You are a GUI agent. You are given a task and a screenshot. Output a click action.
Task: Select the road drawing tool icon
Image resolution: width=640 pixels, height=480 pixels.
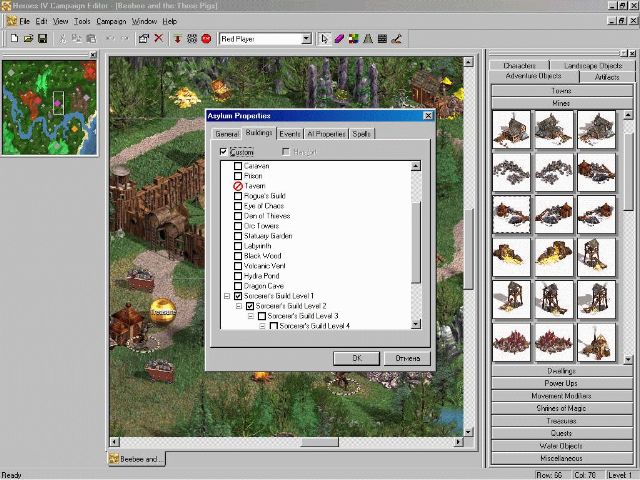pyautogui.click(x=368, y=39)
